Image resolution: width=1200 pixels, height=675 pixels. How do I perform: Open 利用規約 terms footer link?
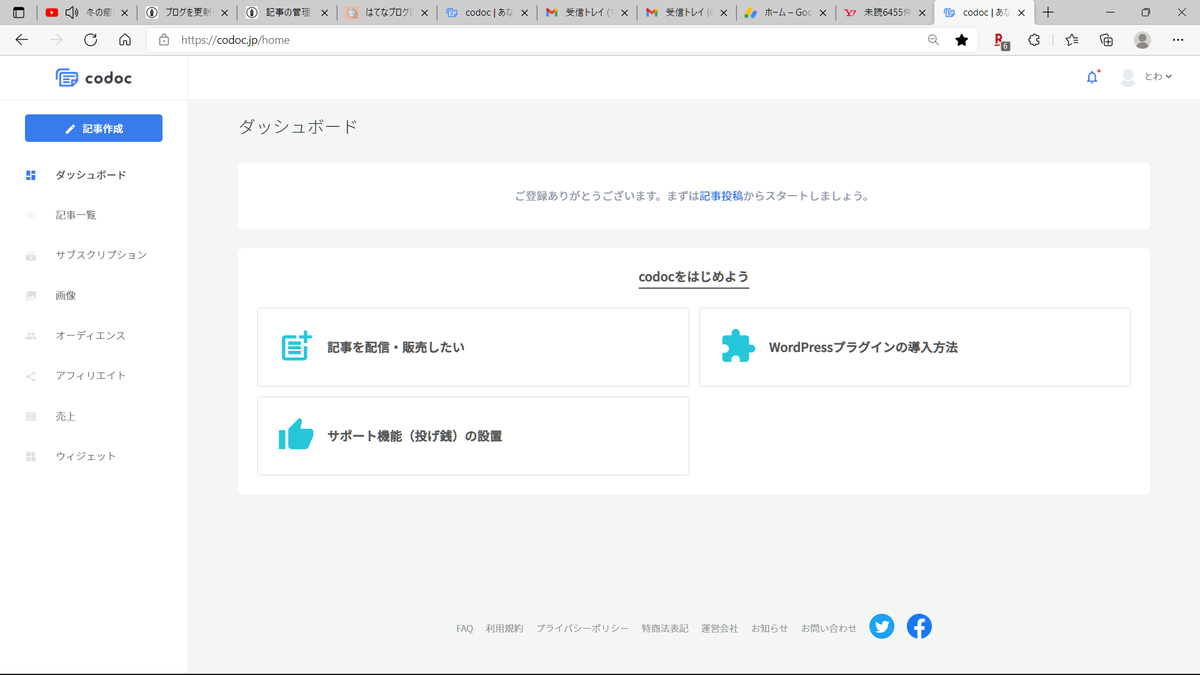504,628
